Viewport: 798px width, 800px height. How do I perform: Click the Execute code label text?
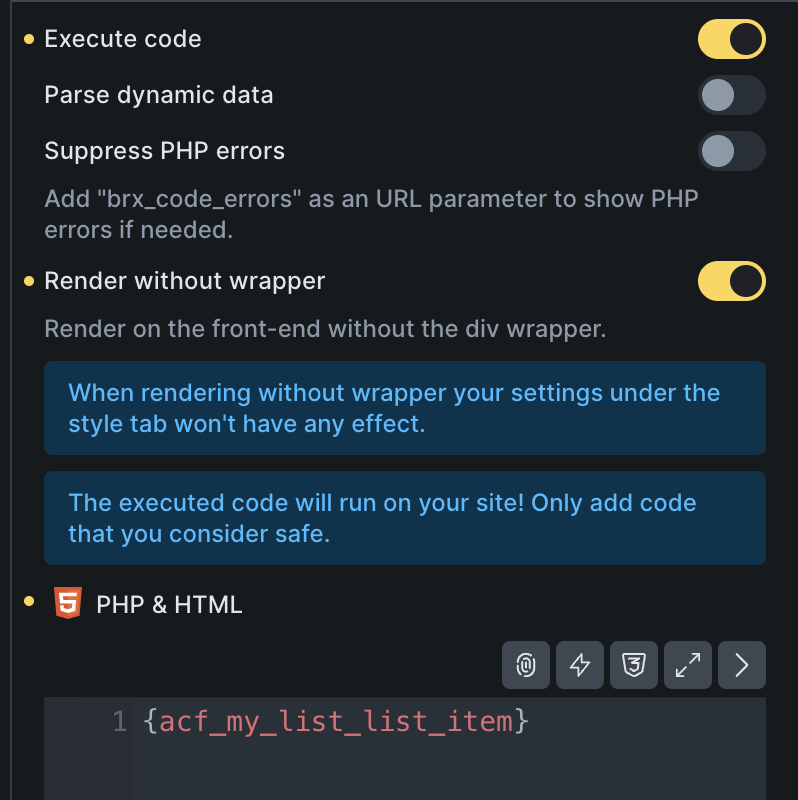tap(123, 40)
